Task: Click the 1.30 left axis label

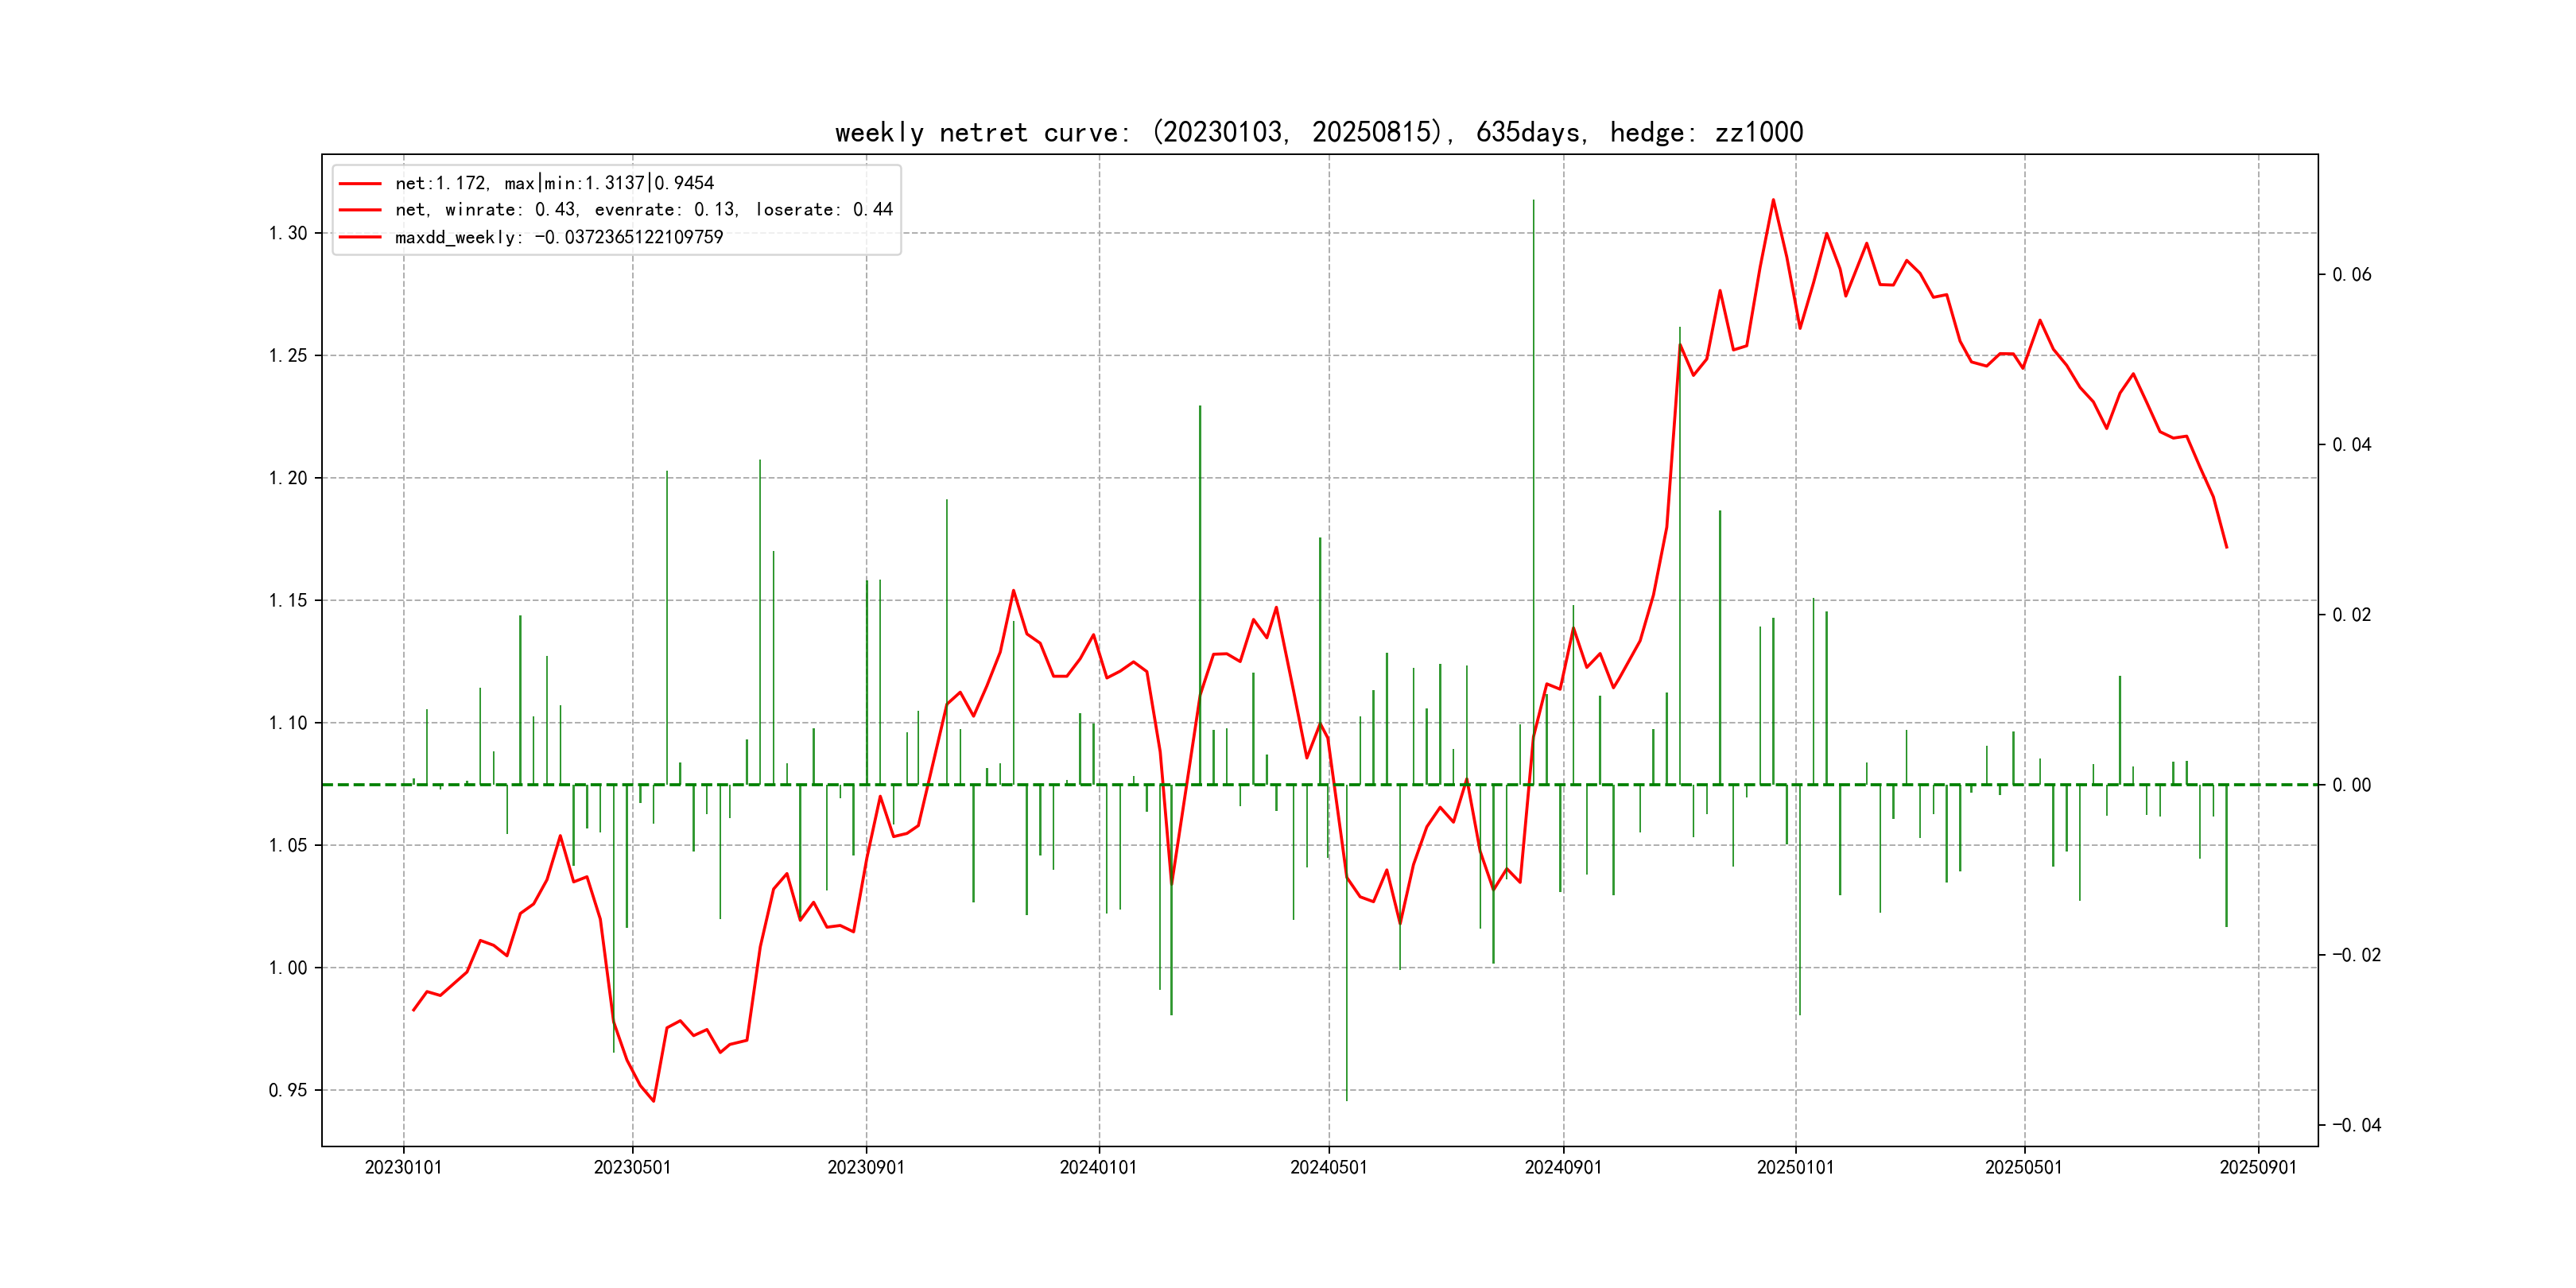Action: 288,233
